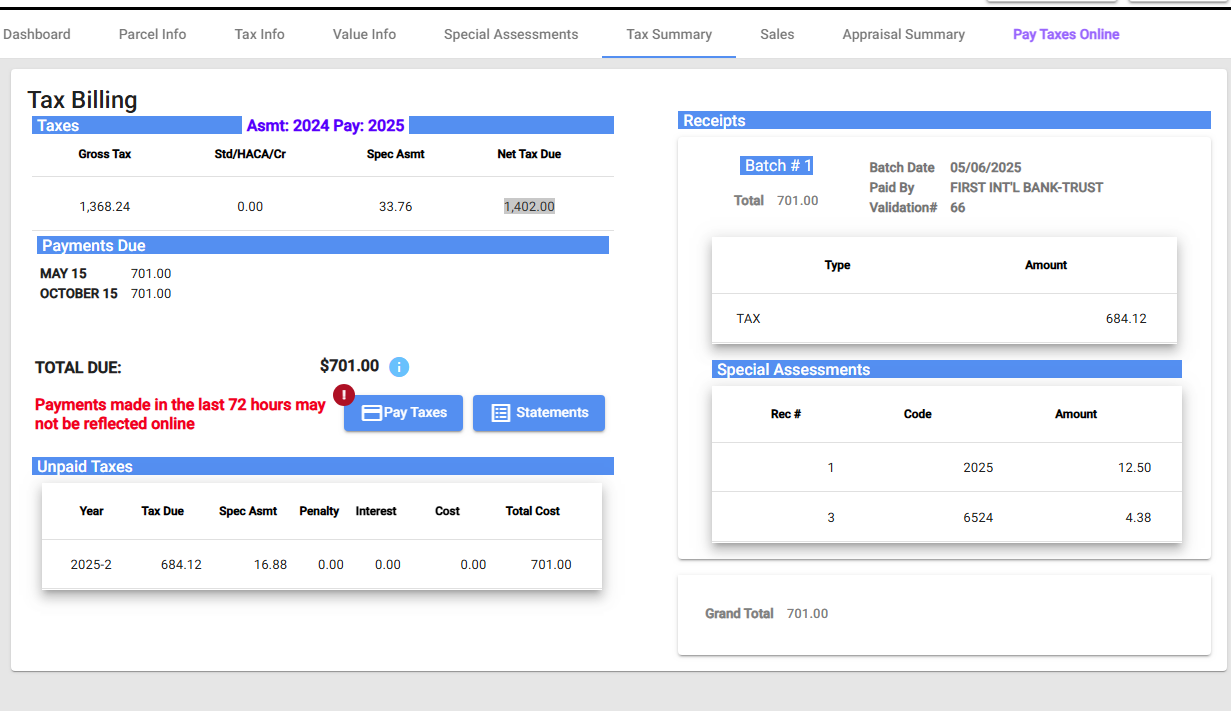1231x711 pixels.
Task: Click the Grand Total amount 701.00
Action: pyautogui.click(x=807, y=614)
